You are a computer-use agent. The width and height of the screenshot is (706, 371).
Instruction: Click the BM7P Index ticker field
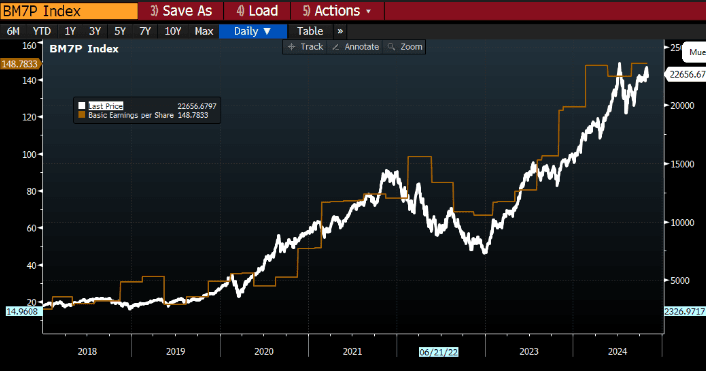tap(69, 11)
